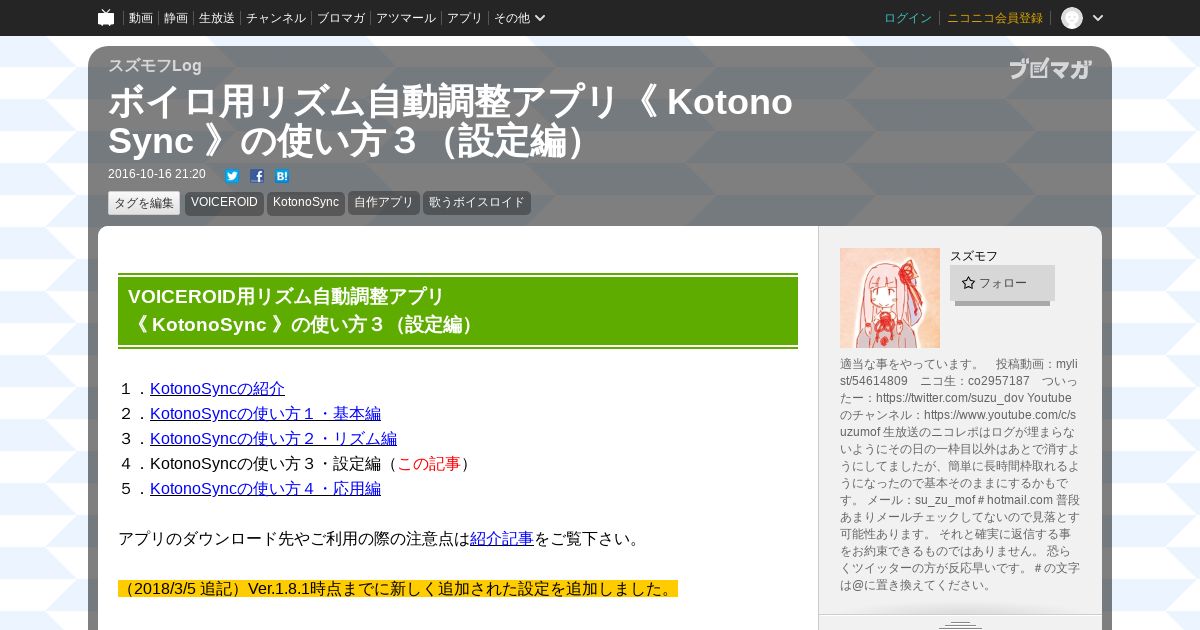Image resolution: width=1200 pixels, height=630 pixels.
Task: Click the タグを編集 button
Action: (x=144, y=203)
